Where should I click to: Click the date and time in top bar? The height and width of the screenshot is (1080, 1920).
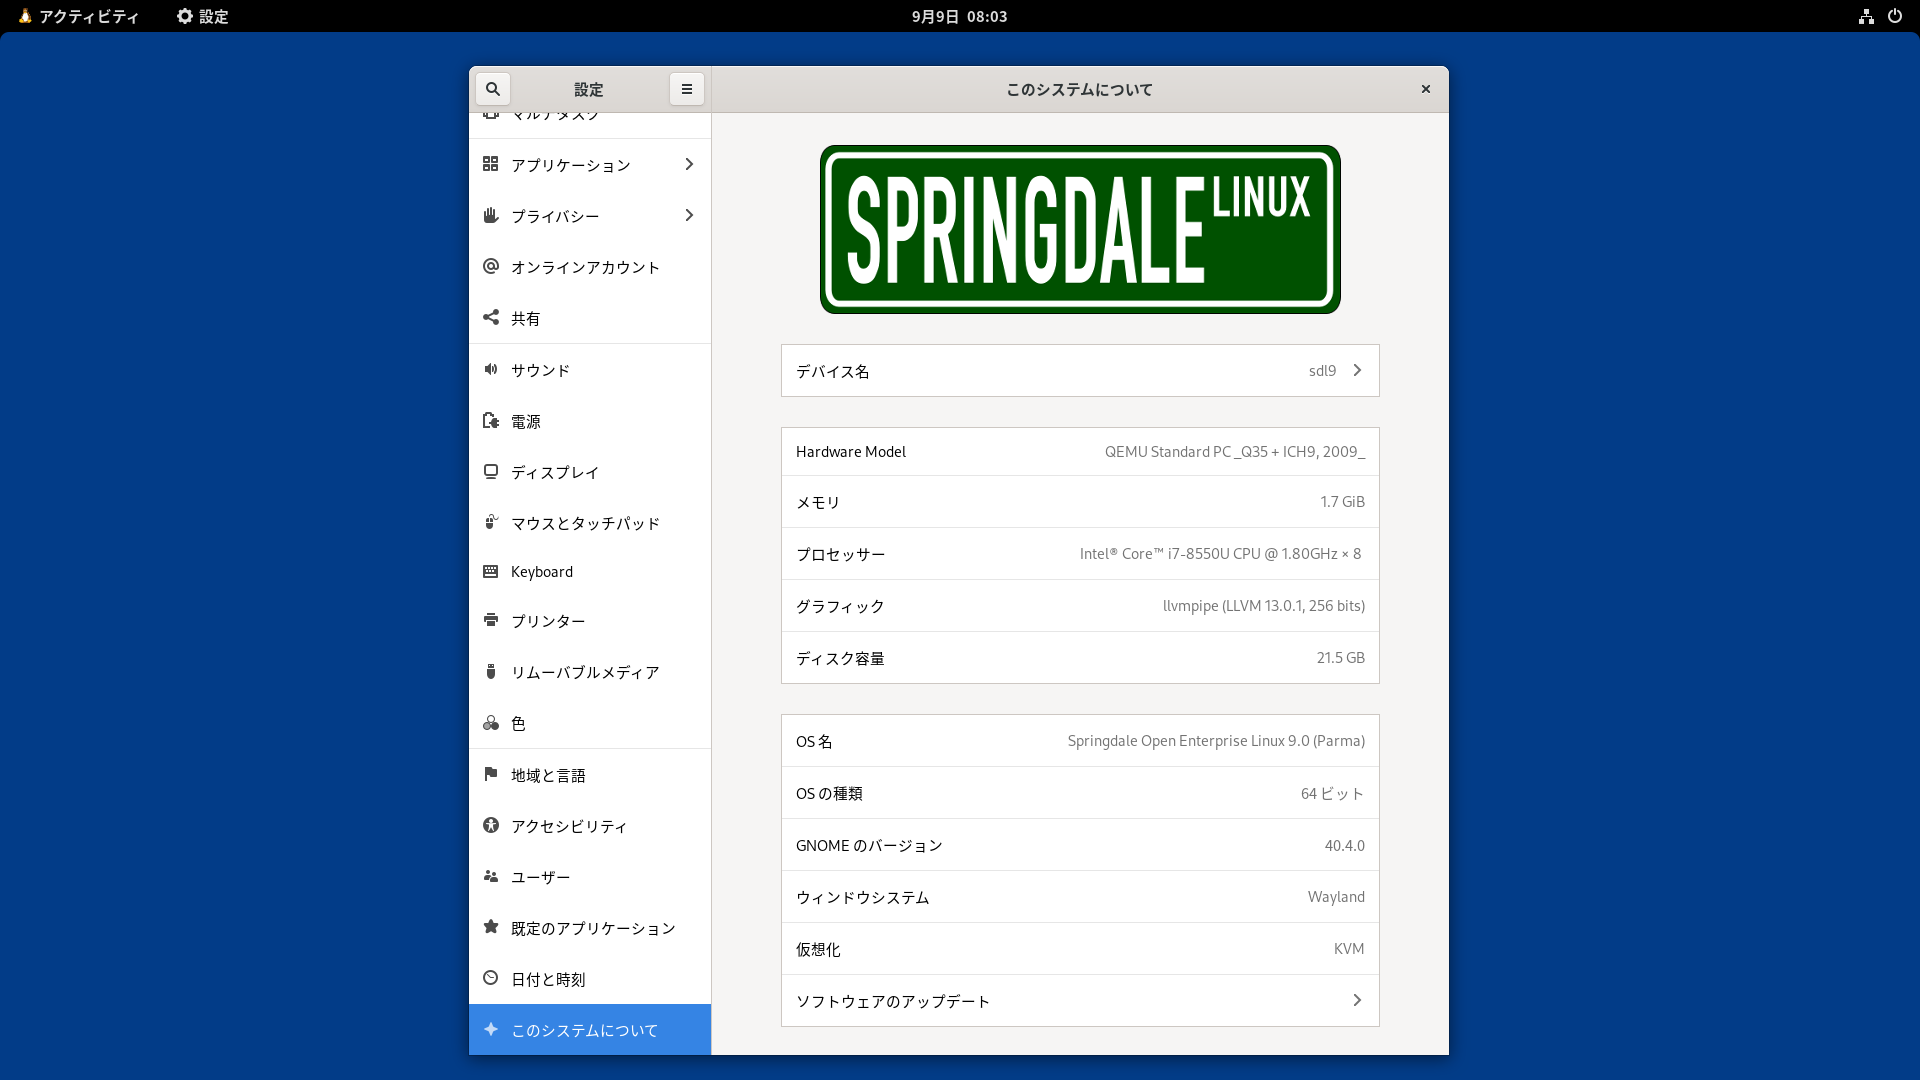959,16
